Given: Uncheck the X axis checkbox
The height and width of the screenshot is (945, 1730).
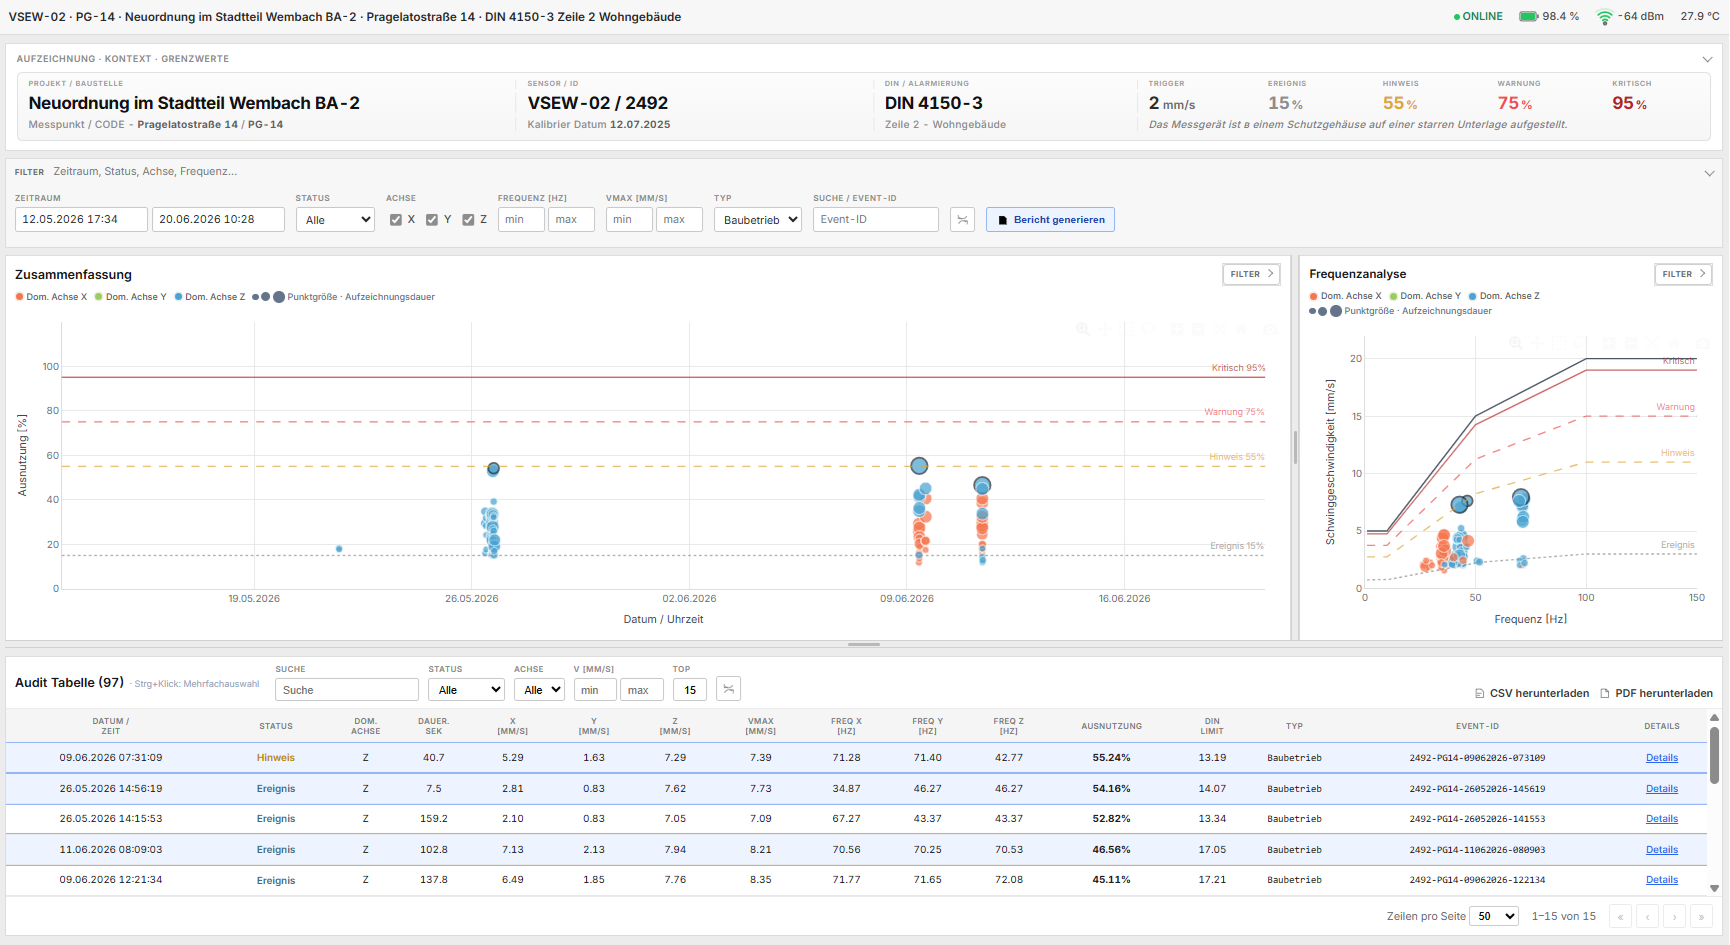Looking at the screenshot, I should click(396, 220).
